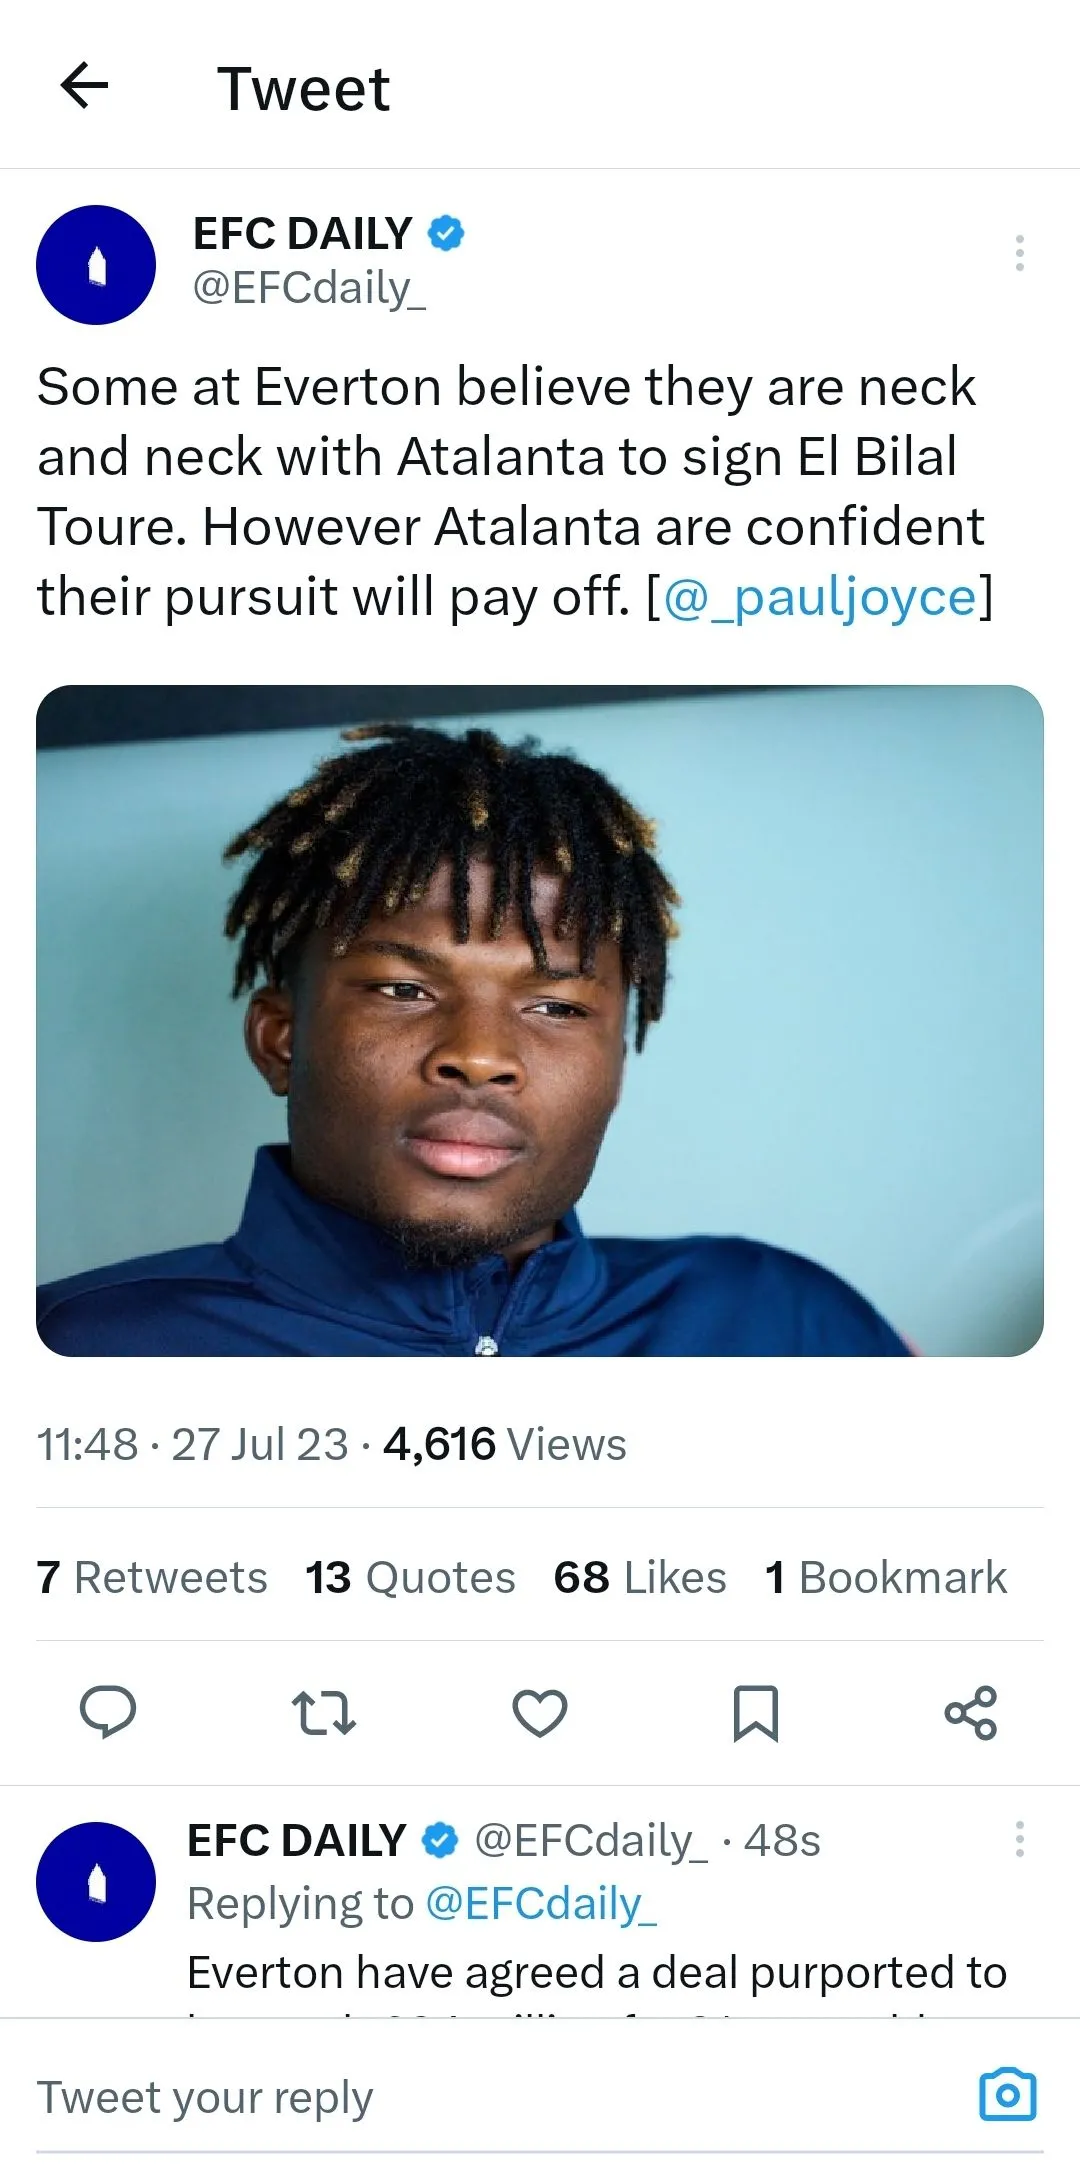This screenshot has height=2170, width=1080.
Task: View the 68 Likes list
Action: tap(640, 1577)
